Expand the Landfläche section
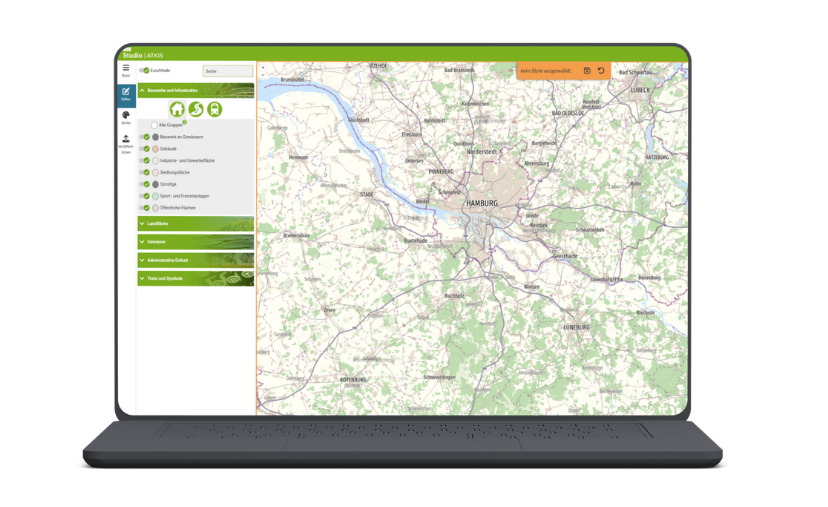This screenshot has height=507, width=828. point(196,224)
